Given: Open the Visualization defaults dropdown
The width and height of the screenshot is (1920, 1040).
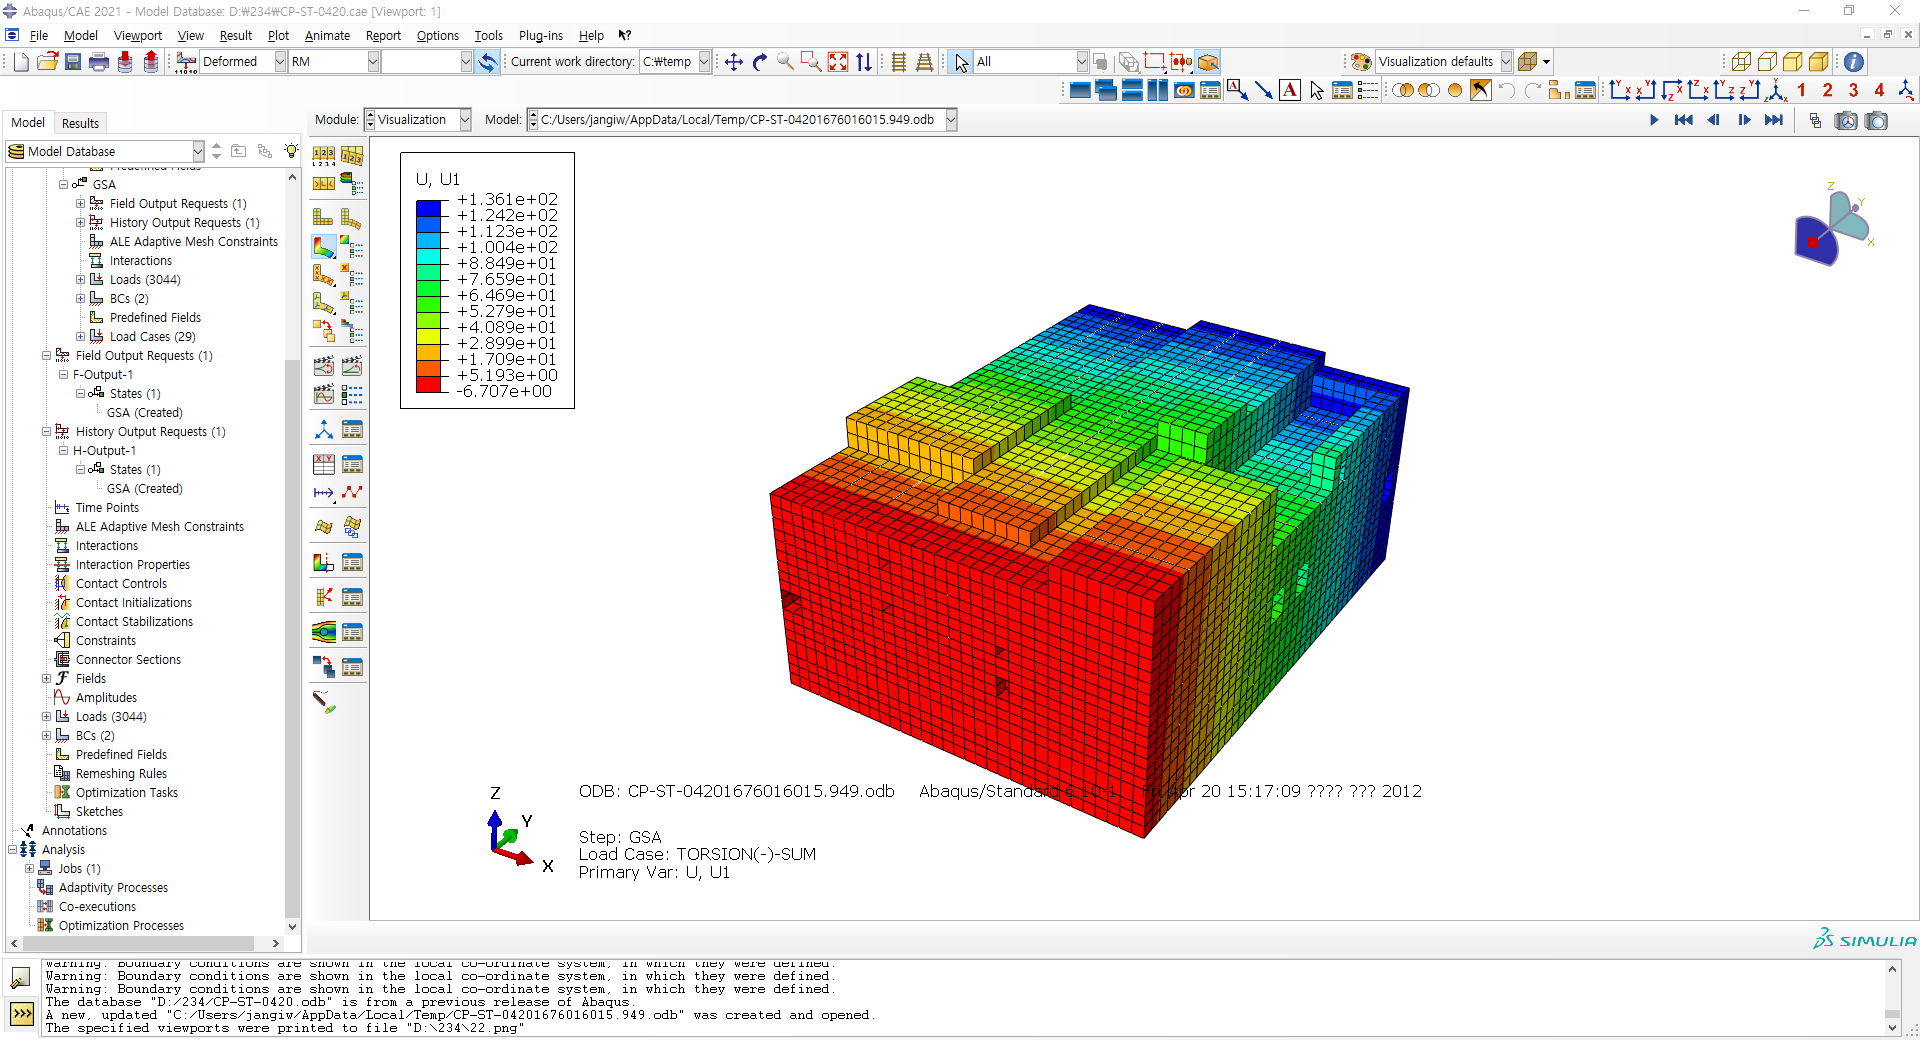Looking at the screenshot, I should 1506,62.
